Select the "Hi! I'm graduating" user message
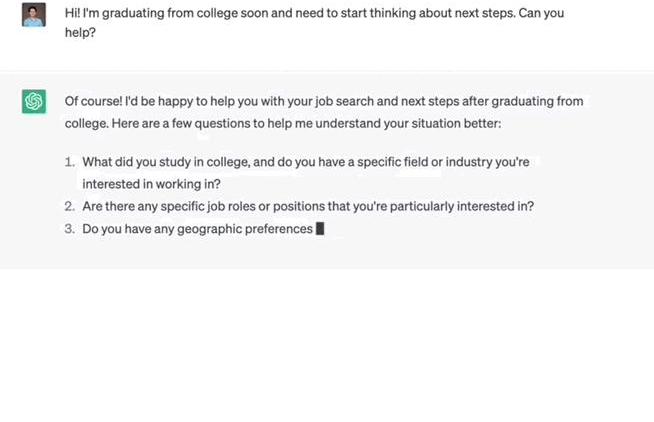The width and height of the screenshot is (654, 422). 200,13
